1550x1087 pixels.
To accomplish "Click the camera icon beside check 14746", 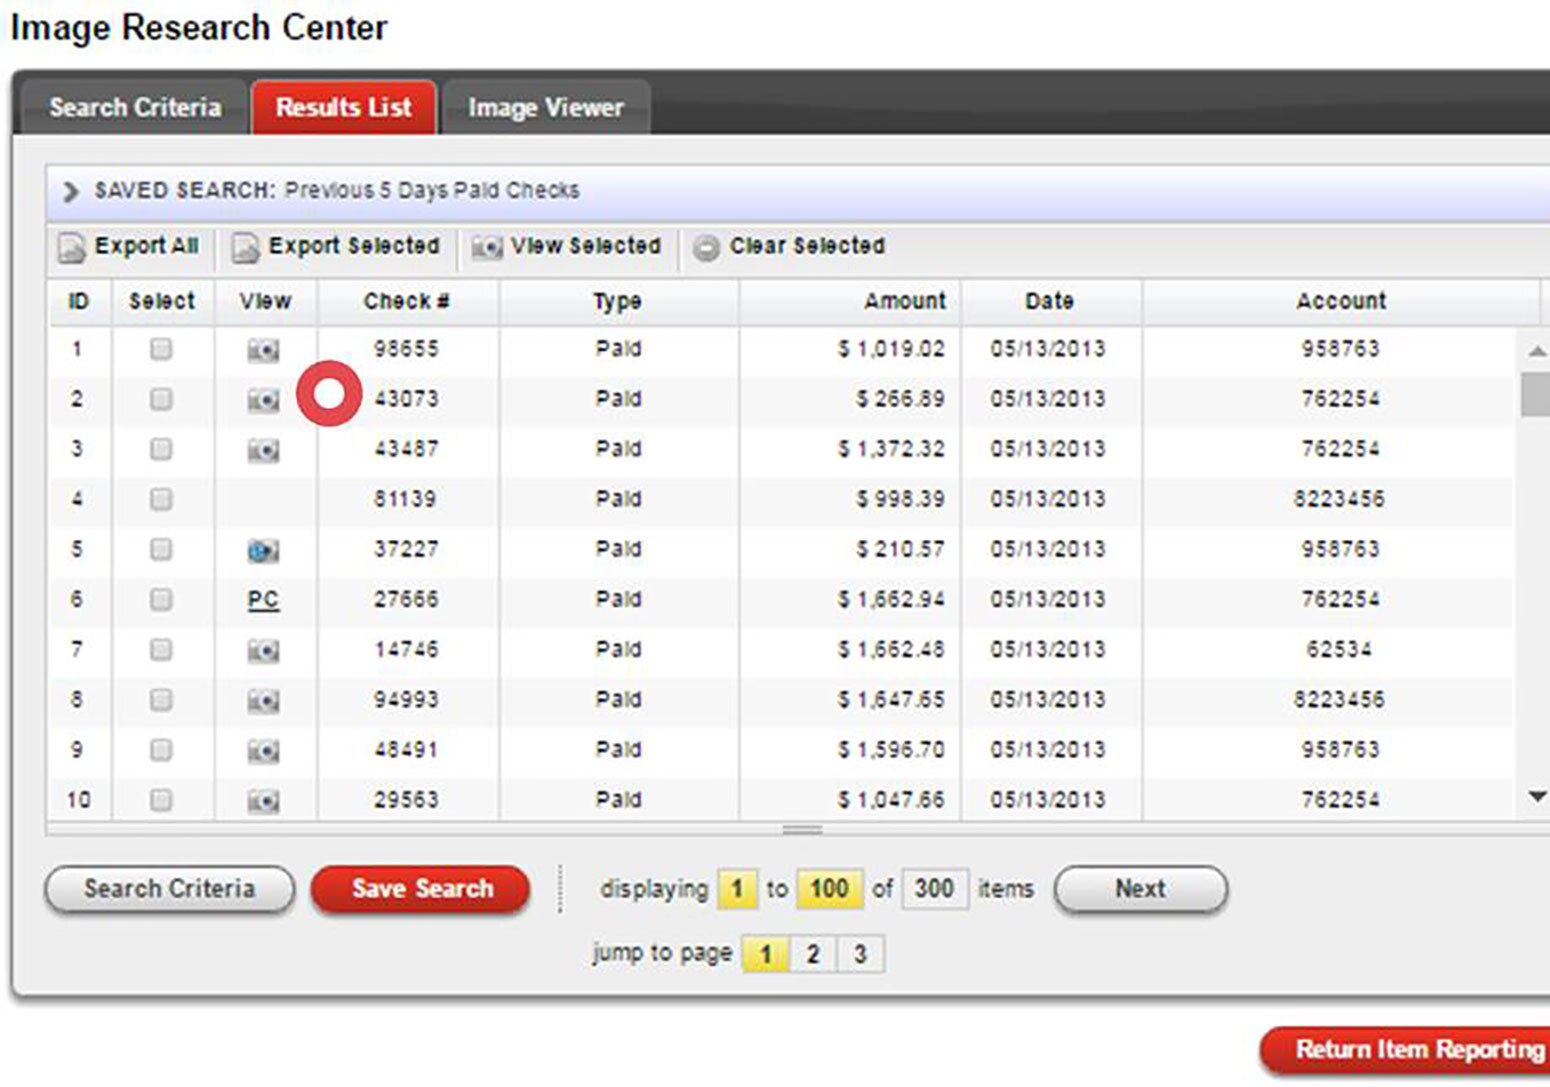I will tap(264, 649).
